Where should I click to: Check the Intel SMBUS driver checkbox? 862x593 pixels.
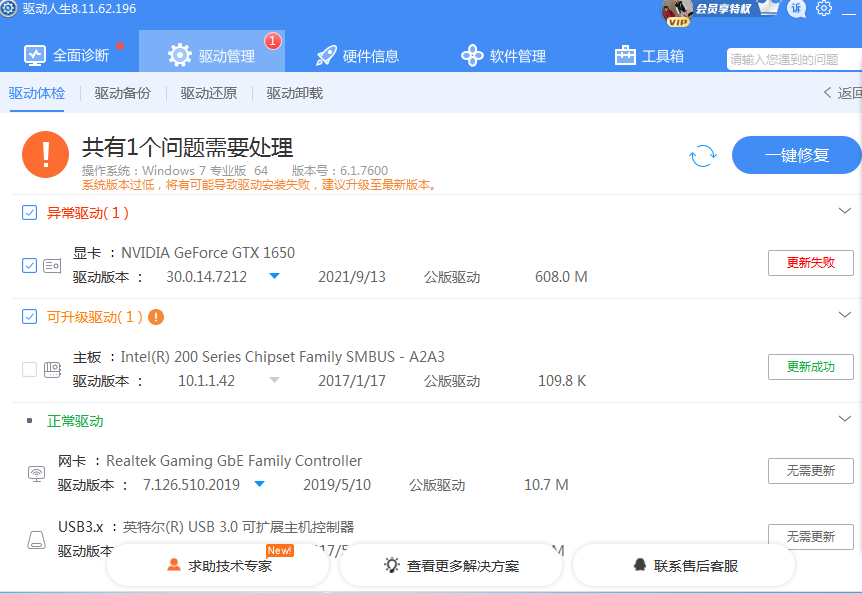click(x=29, y=369)
